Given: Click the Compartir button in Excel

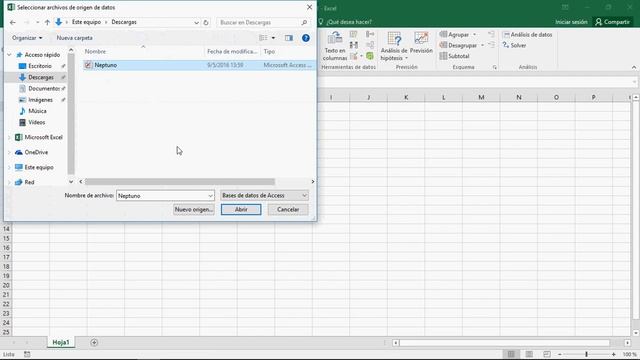Looking at the screenshot, I should pyautogui.click(x=613, y=22).
